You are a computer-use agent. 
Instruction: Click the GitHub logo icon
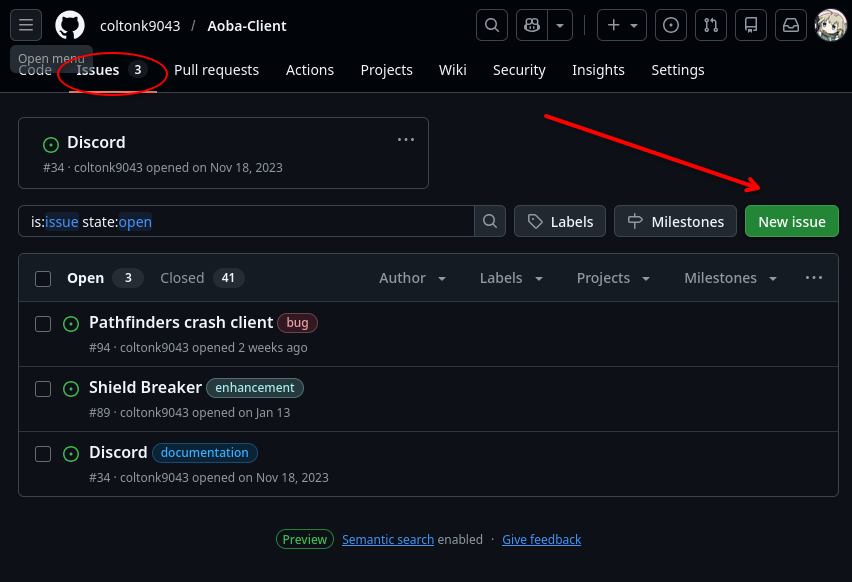click(x=70, y=25)
